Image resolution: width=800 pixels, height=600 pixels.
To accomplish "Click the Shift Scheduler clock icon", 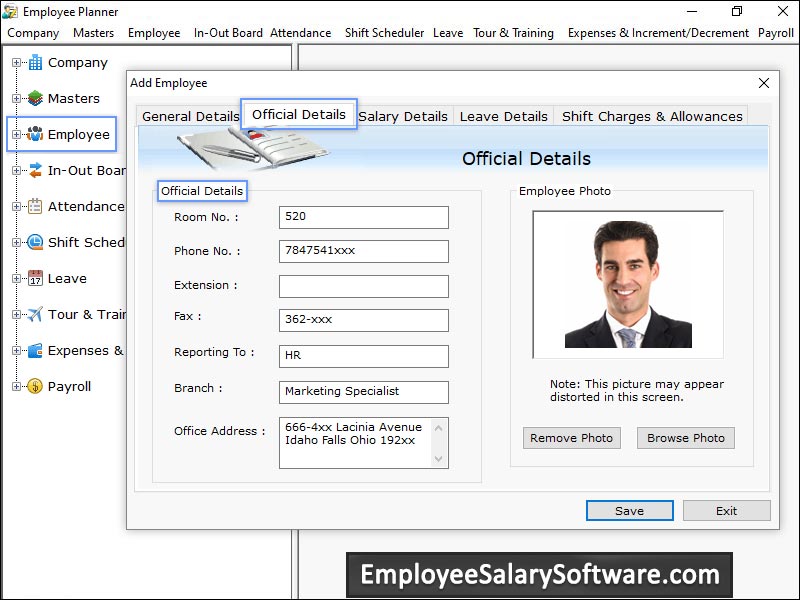I will 35,242.
